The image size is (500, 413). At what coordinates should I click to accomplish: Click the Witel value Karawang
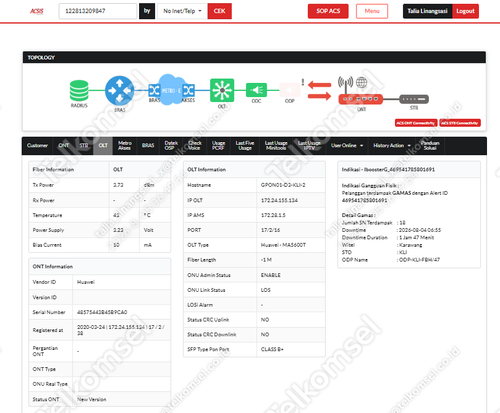[411, 245]
